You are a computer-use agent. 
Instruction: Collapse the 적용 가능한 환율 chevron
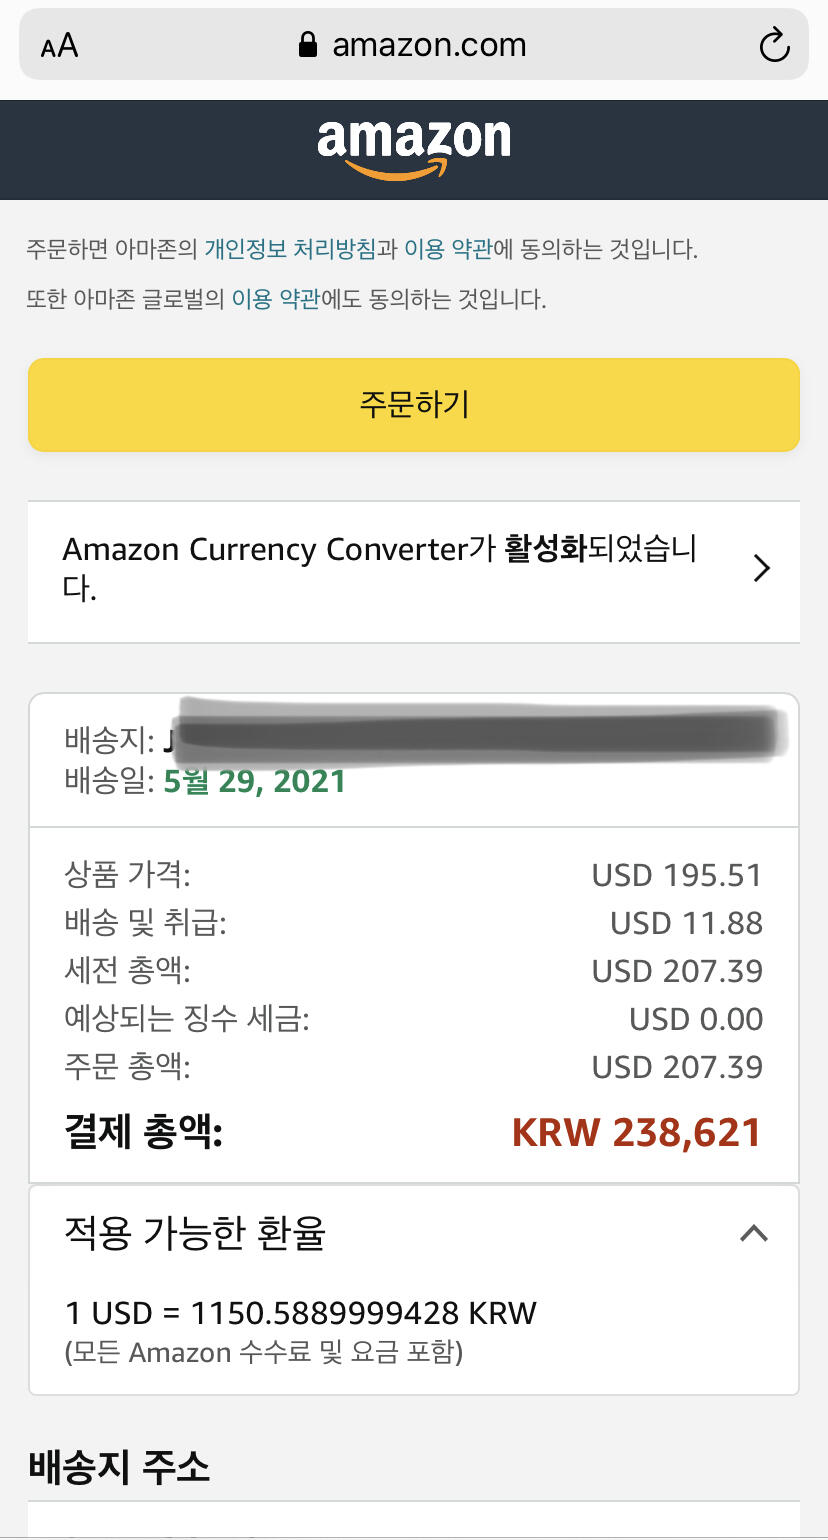coord(753,1233)
